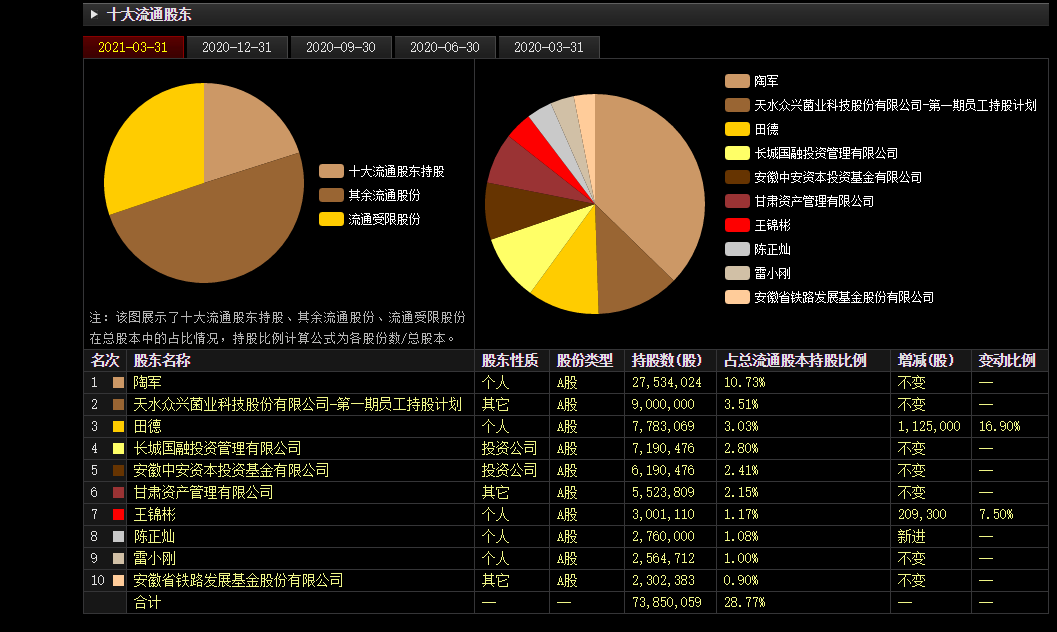This screenshot has width=1057, height=632.
Task: Click 十大流通股东持股 legend color swatch
Action: pyautogui.click(x=331, y=171)
